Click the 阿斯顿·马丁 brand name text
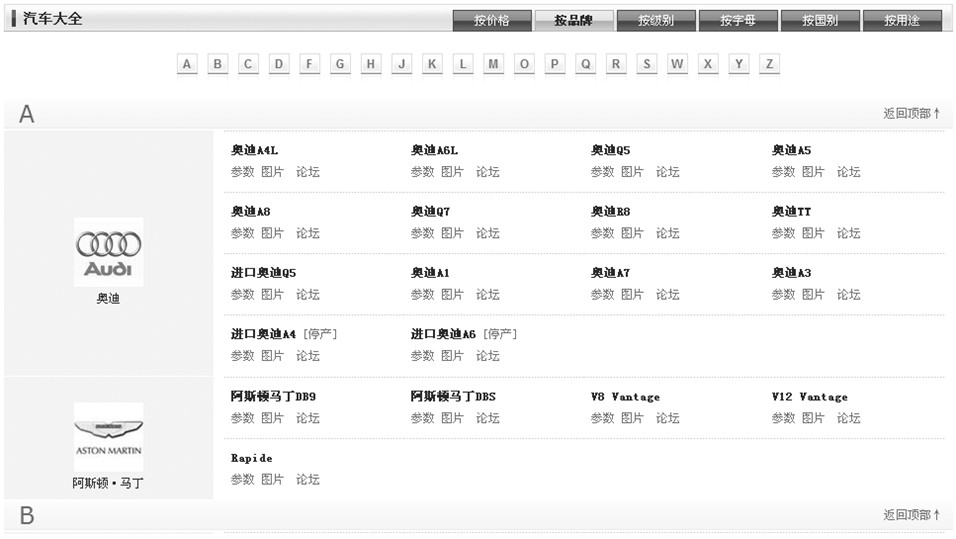956x539 pixels. click(x=108, y=483)
